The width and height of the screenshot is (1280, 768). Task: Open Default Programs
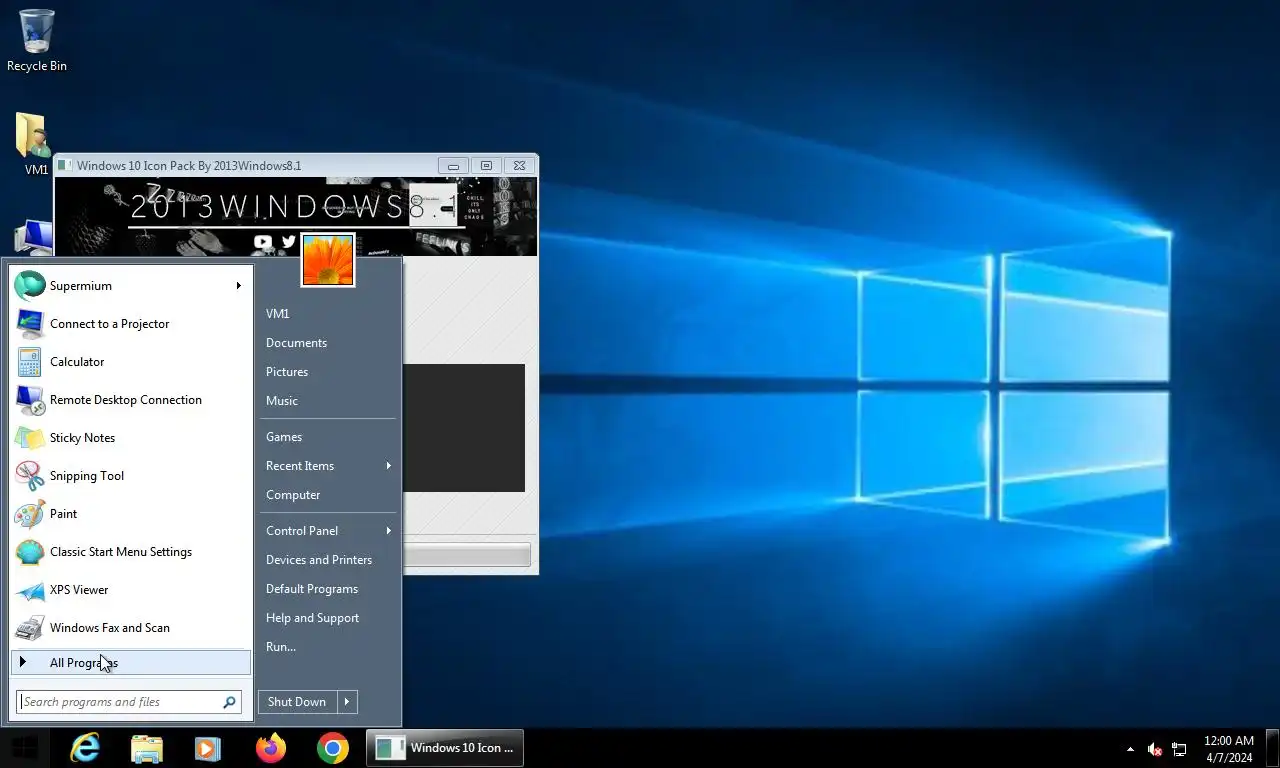329,589
